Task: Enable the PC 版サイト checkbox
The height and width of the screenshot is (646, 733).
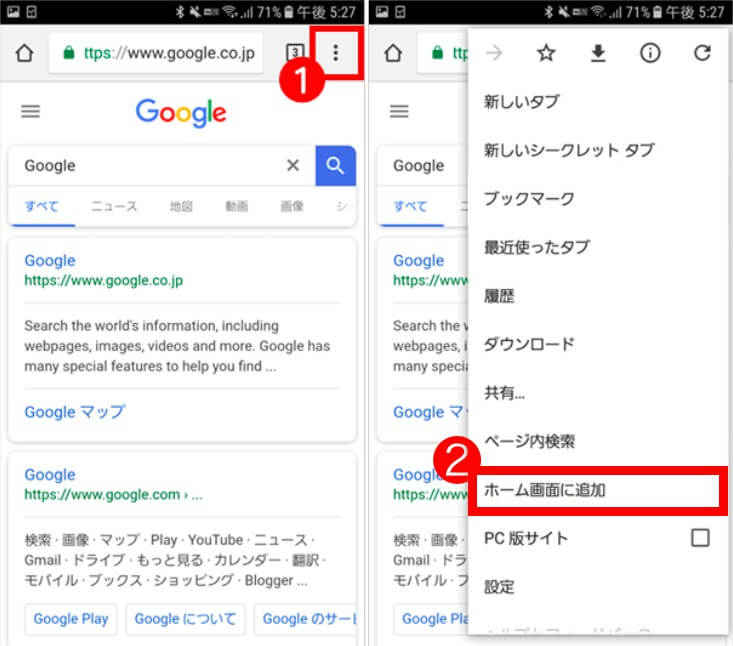Action: pyautogui.click(x=700, y=538)
